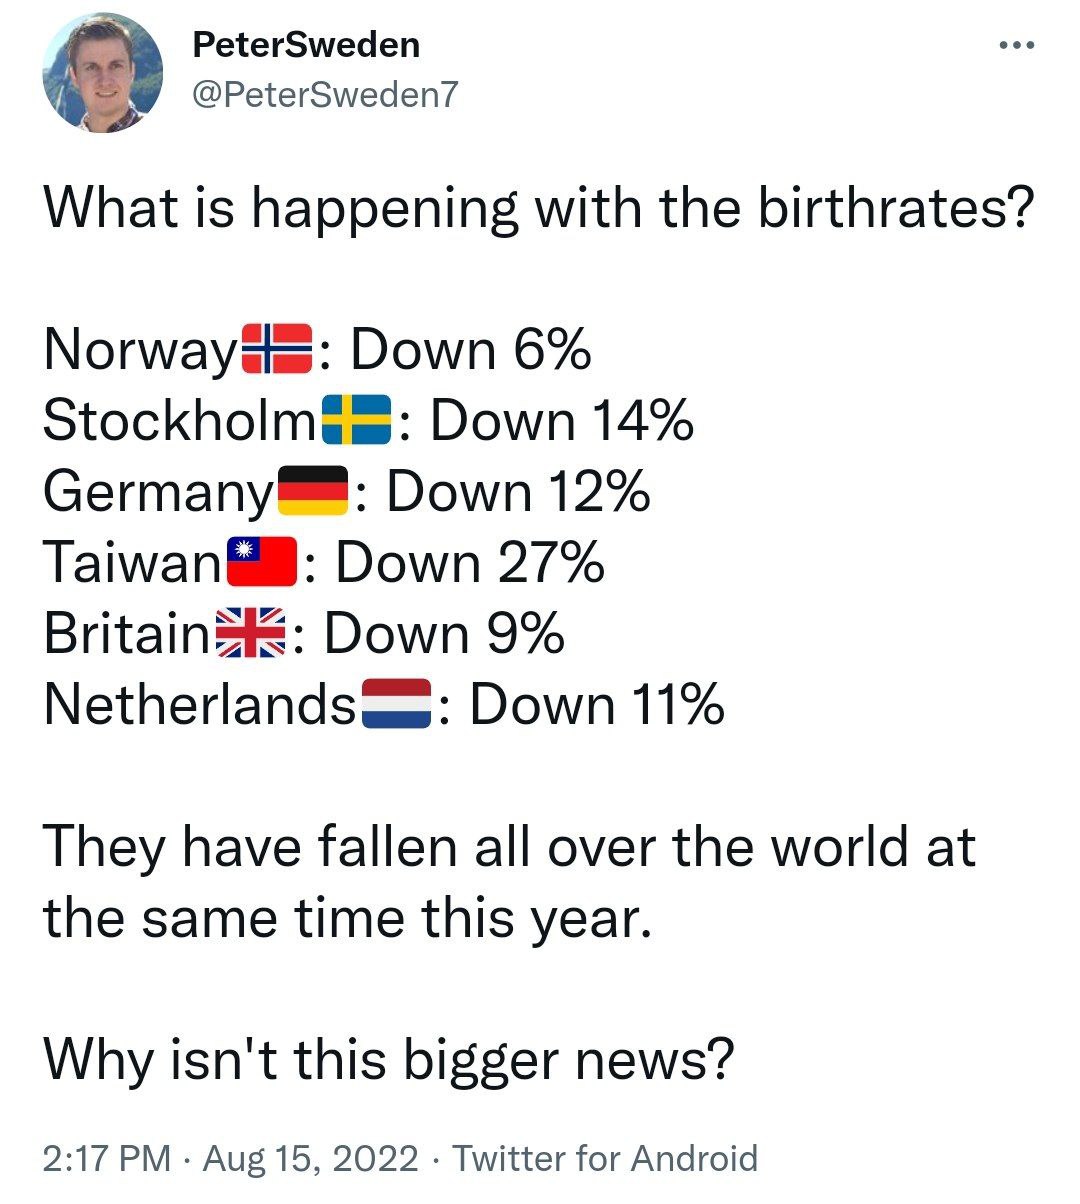
Task: Click the 'Netherlands: Down 11%' text
Action: (384, 704)
